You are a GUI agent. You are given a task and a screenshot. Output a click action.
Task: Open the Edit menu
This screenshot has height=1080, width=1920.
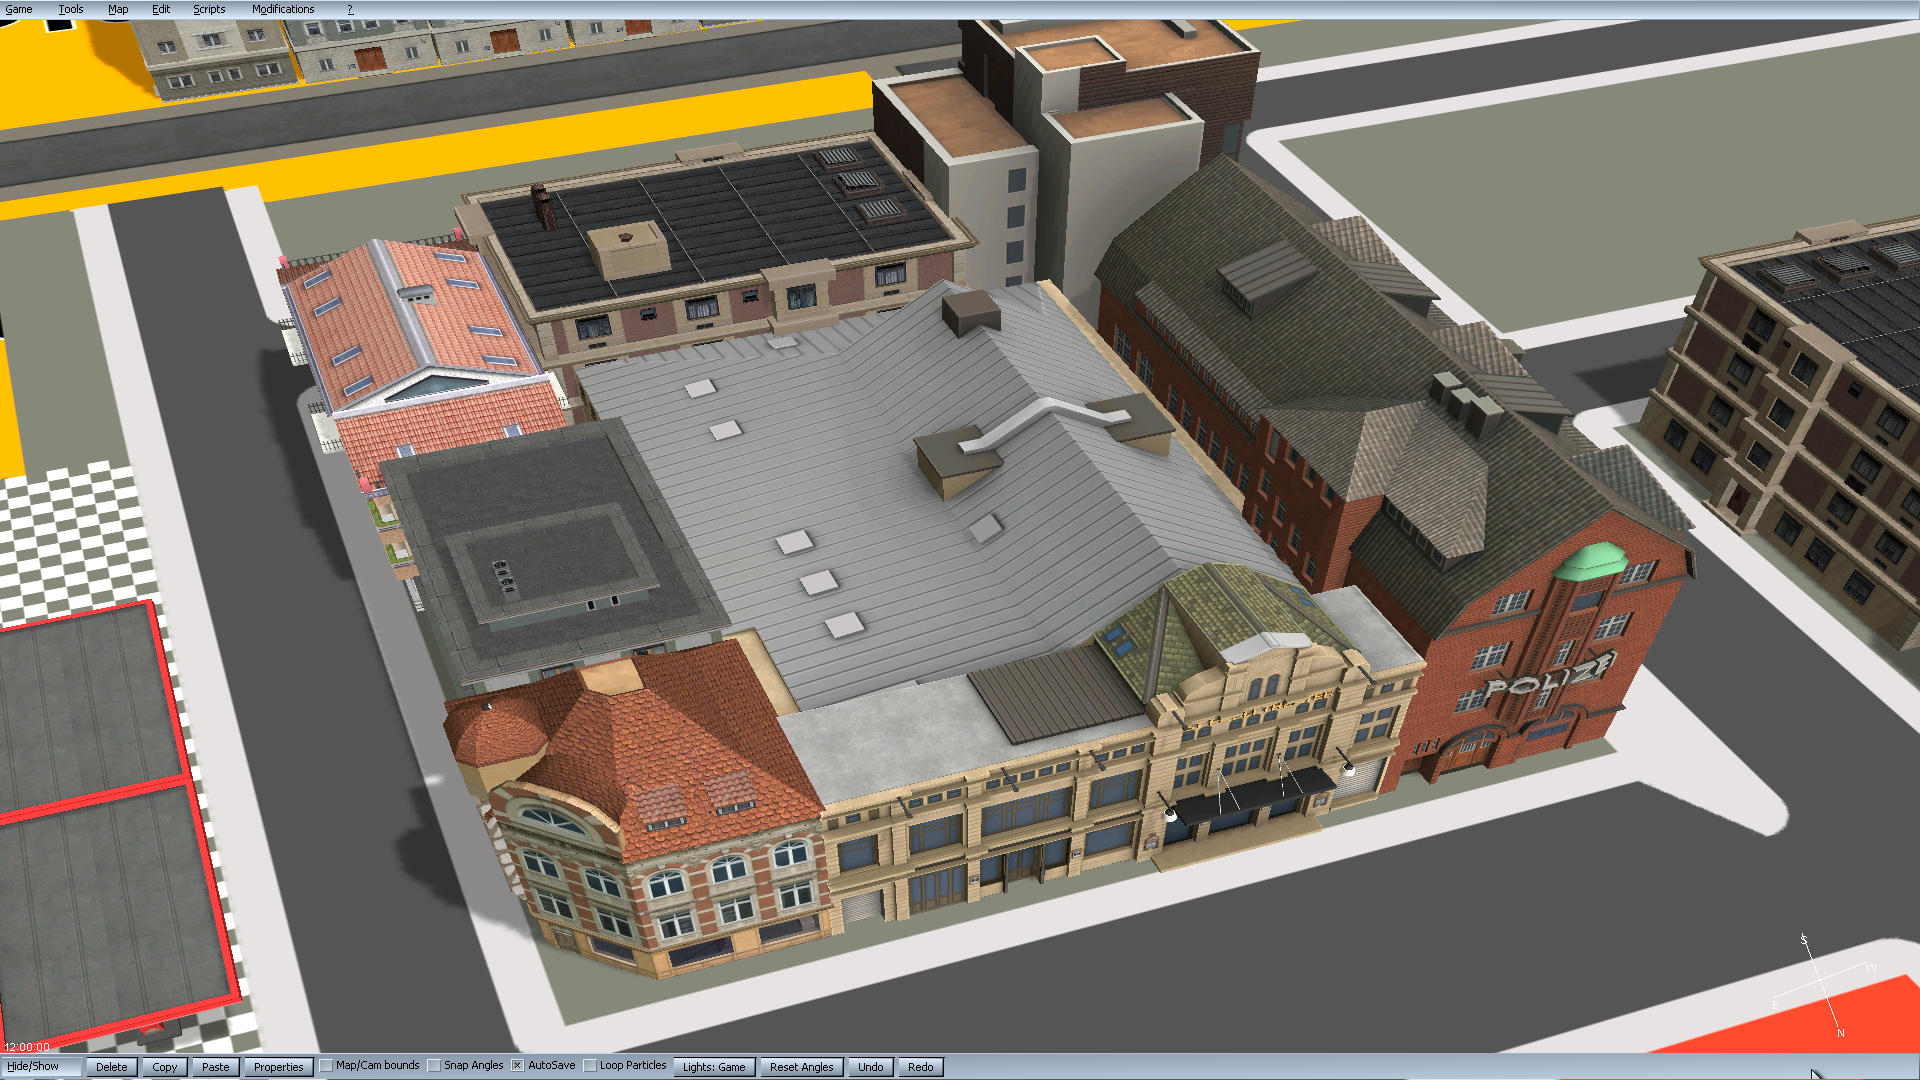click(161, 9)
